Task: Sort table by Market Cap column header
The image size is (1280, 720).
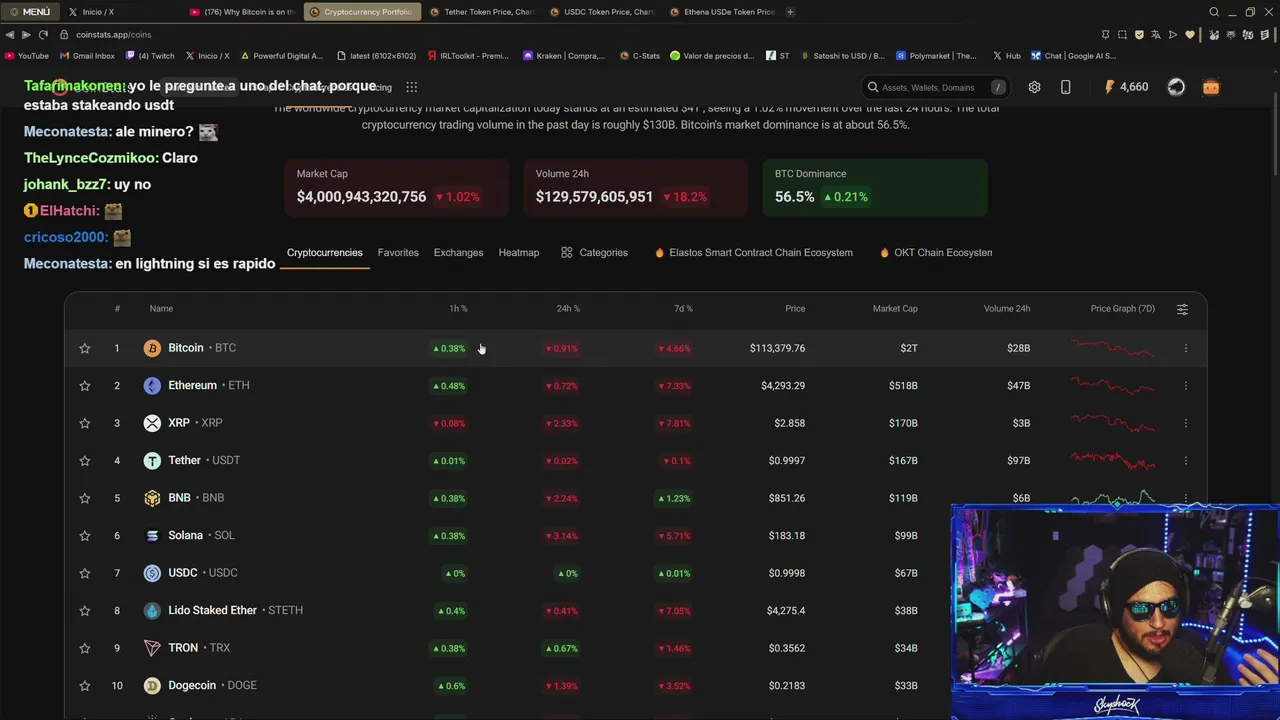Action: coord(895,309)
